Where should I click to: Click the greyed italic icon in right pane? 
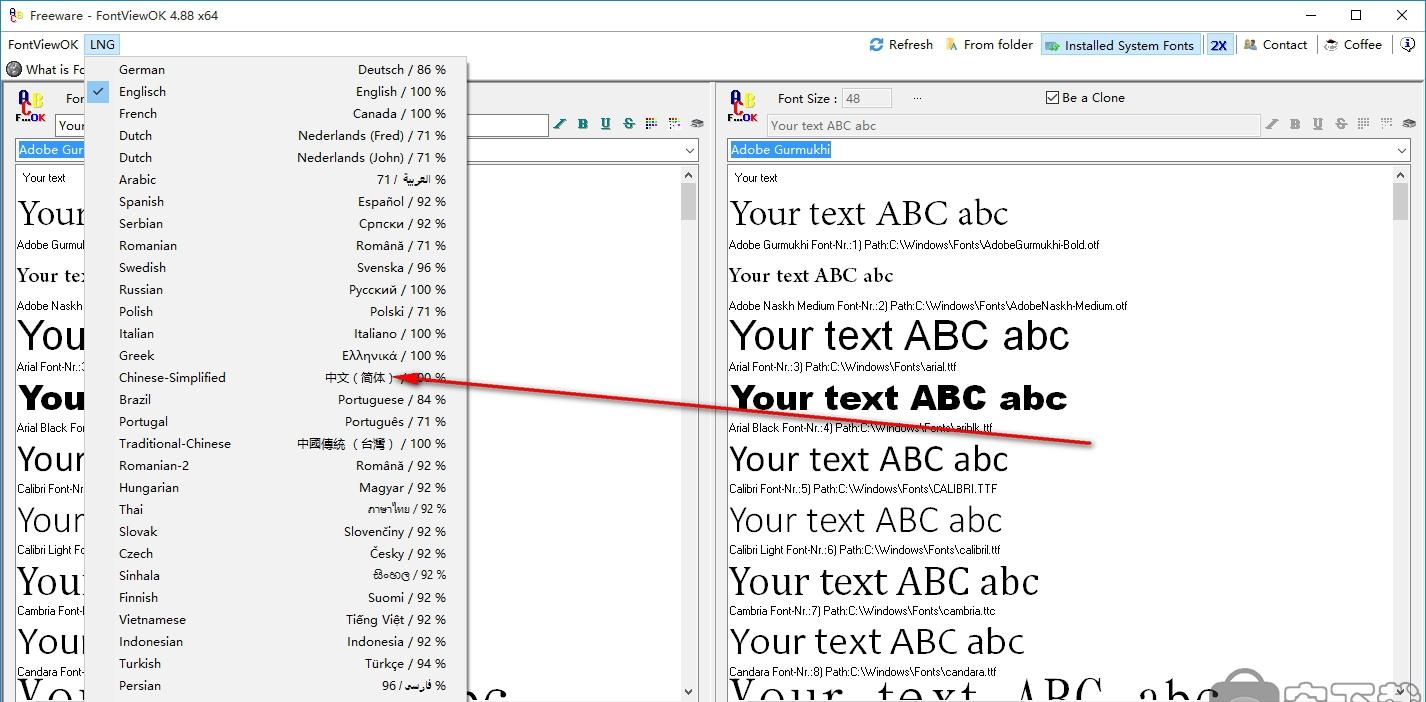pyautogui.click(x=1272, y=125)
